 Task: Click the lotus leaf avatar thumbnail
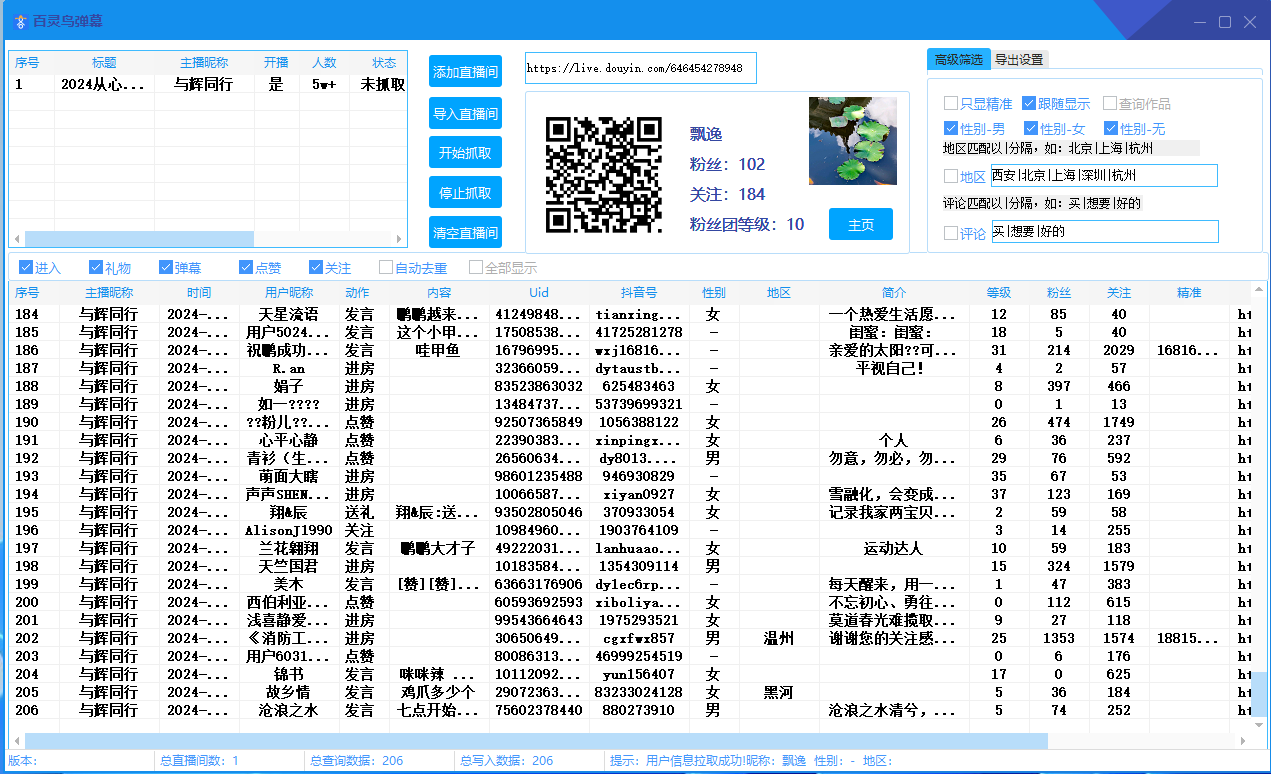tap(852, 141)
